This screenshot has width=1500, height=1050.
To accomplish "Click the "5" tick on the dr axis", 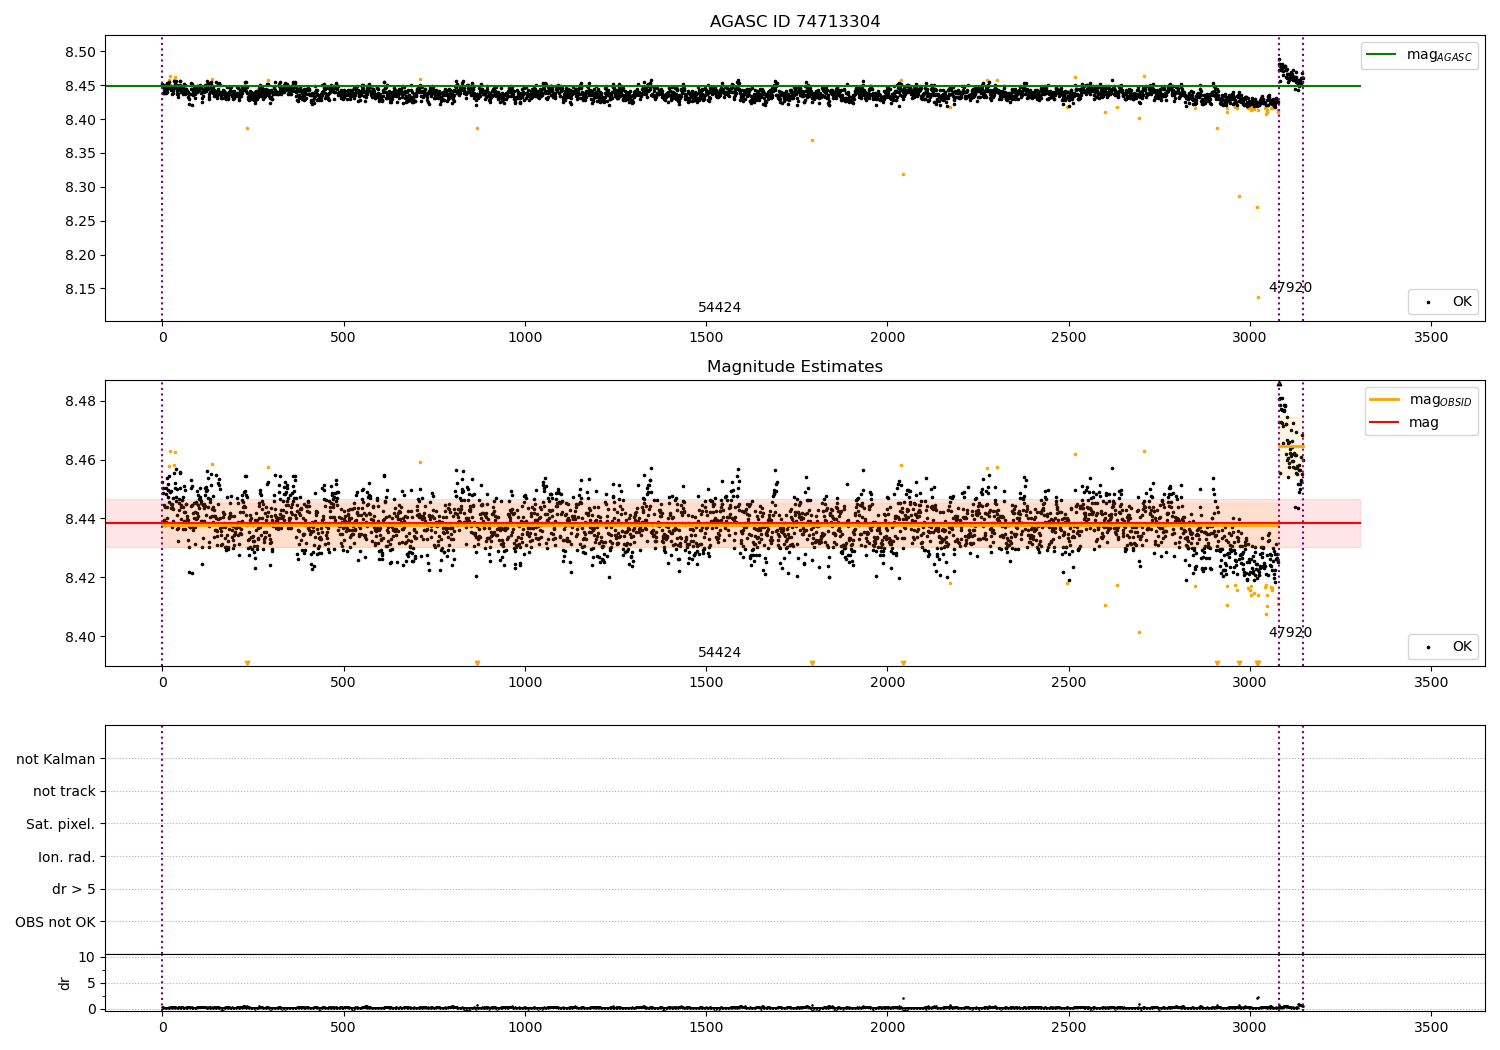I will point(92,983).
